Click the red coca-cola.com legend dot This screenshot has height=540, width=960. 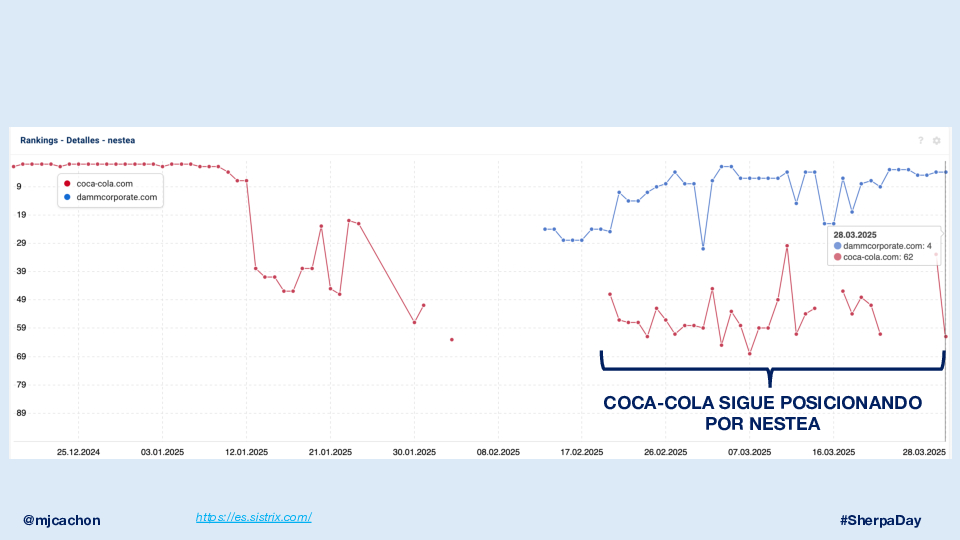click(67, 183)
